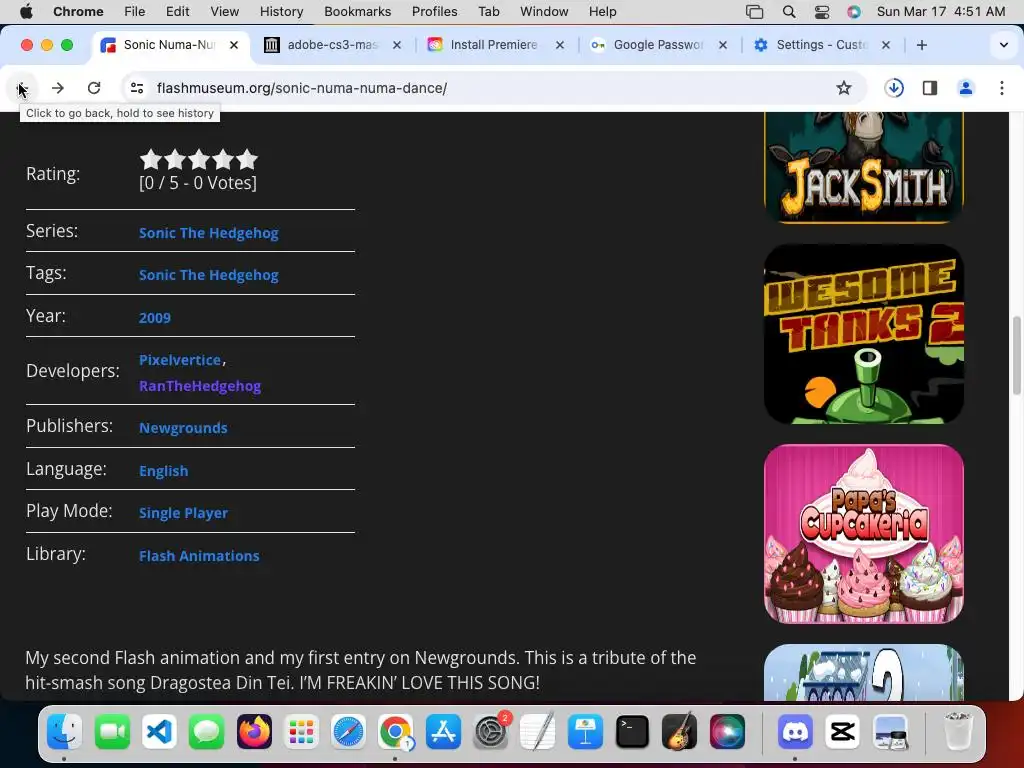Open Chrome downloads icon
Viewport: 1024px width, 768px height.
pos(894,88)
